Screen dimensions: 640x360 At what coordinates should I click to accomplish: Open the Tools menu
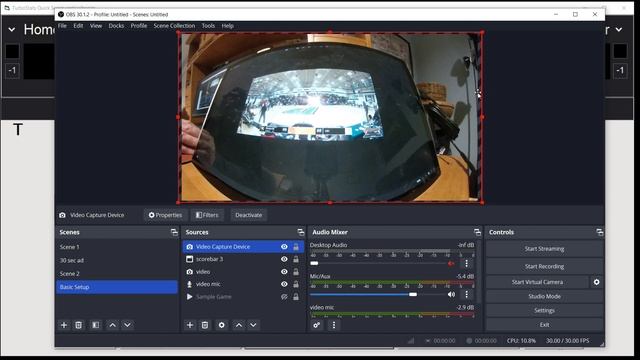pos(208,26)
